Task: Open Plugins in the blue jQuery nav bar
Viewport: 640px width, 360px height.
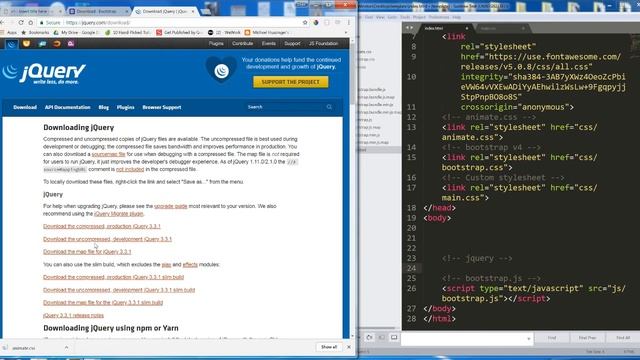Action: pos(126,107)
